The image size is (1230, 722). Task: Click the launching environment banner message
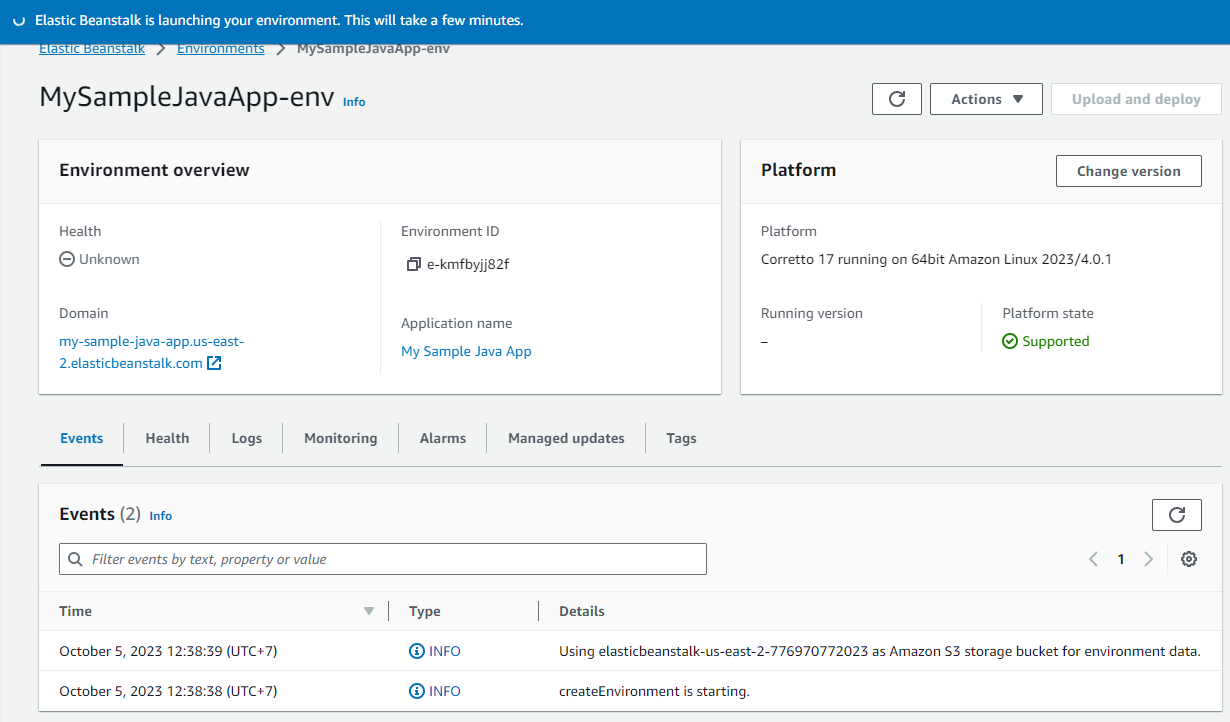coord(279,20)
